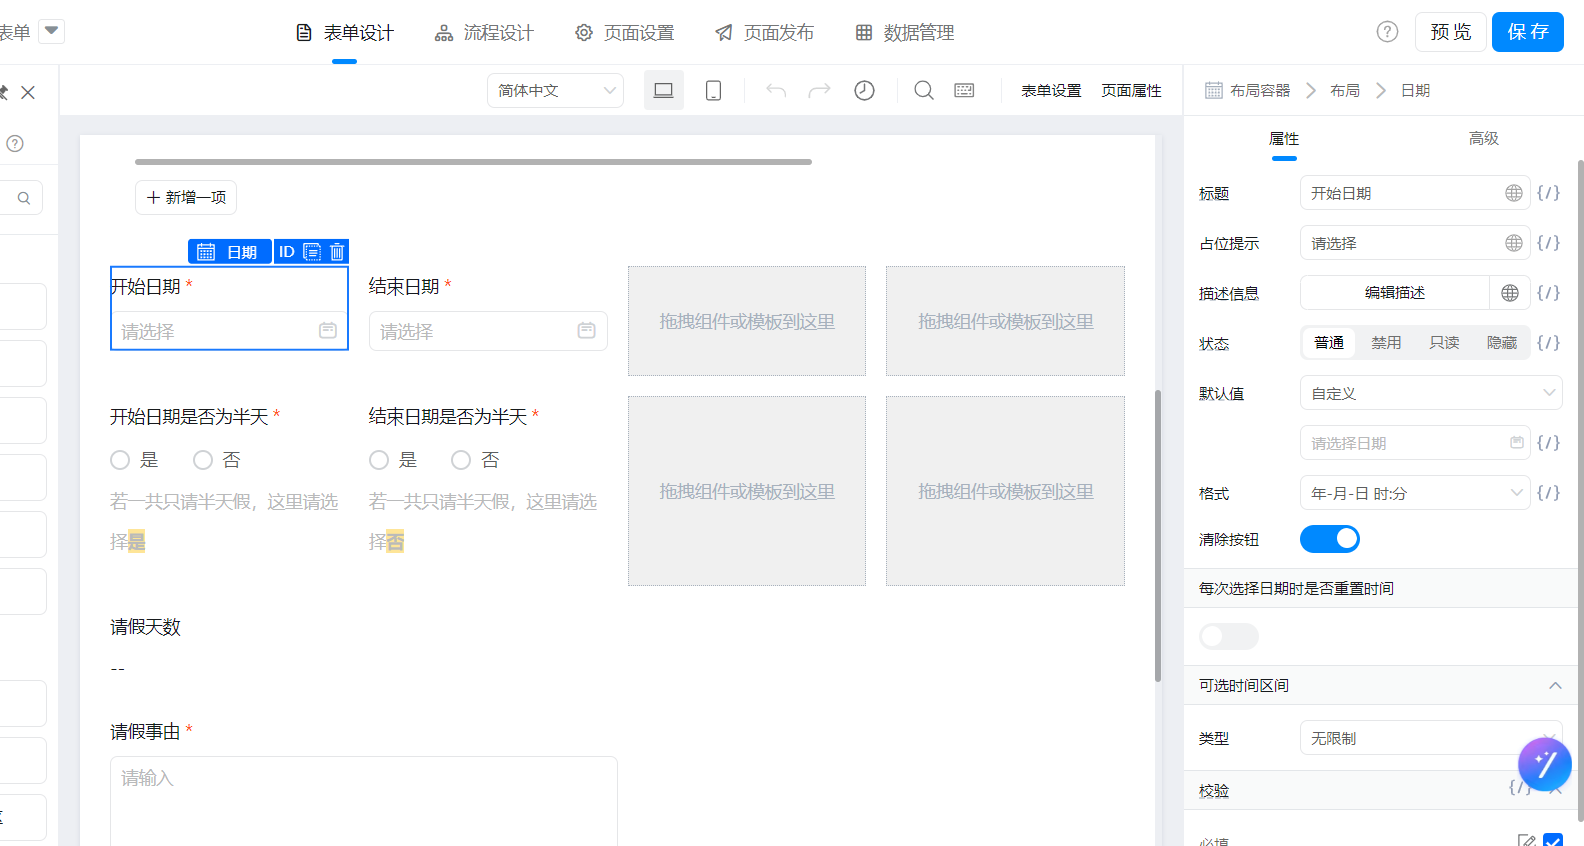This screenshot has width=1584, height=846.
Task: Click the copy icon on selected date field
Action: 312,252
